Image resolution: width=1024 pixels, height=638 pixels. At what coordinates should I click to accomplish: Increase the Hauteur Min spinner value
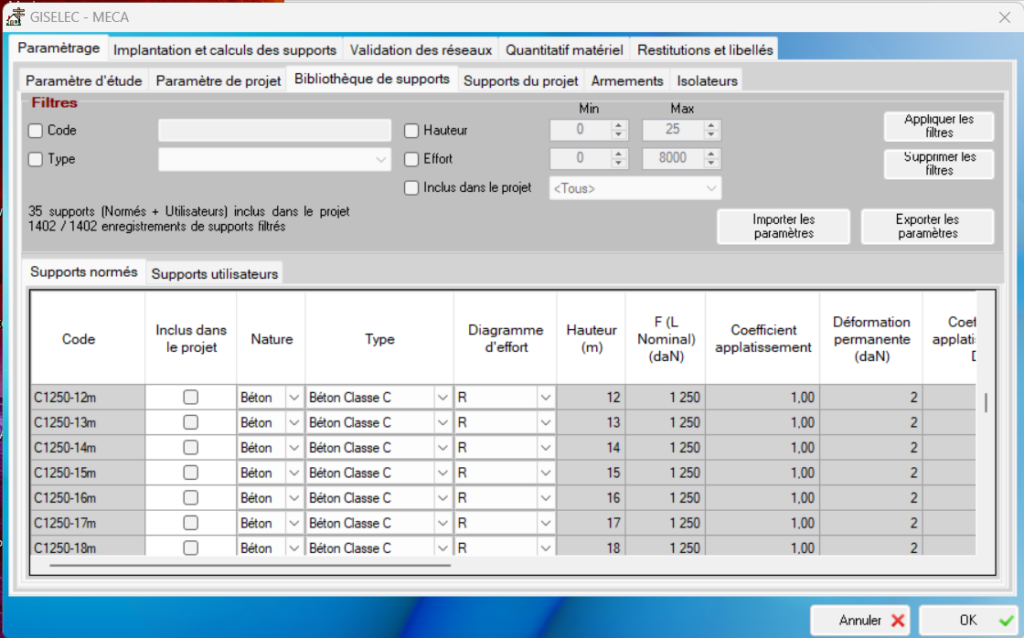[618, 126]
